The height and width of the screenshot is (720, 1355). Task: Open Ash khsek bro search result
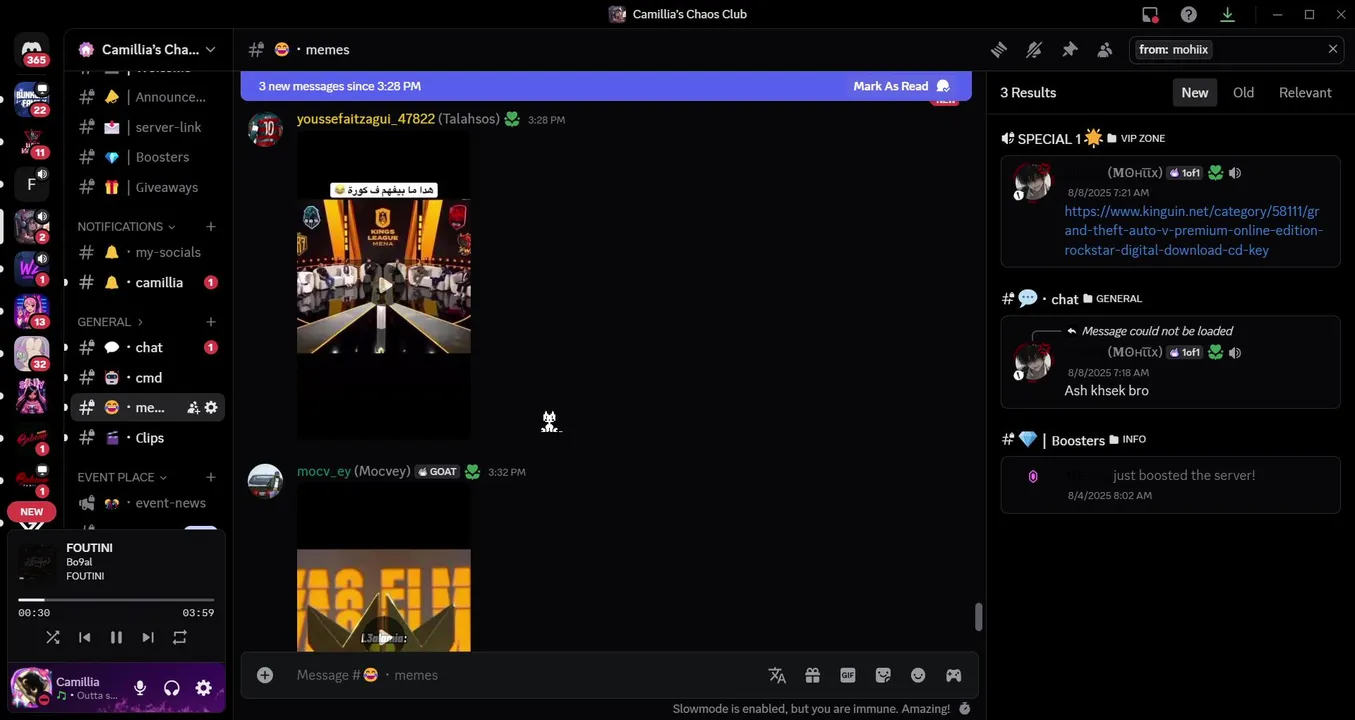1170,362
